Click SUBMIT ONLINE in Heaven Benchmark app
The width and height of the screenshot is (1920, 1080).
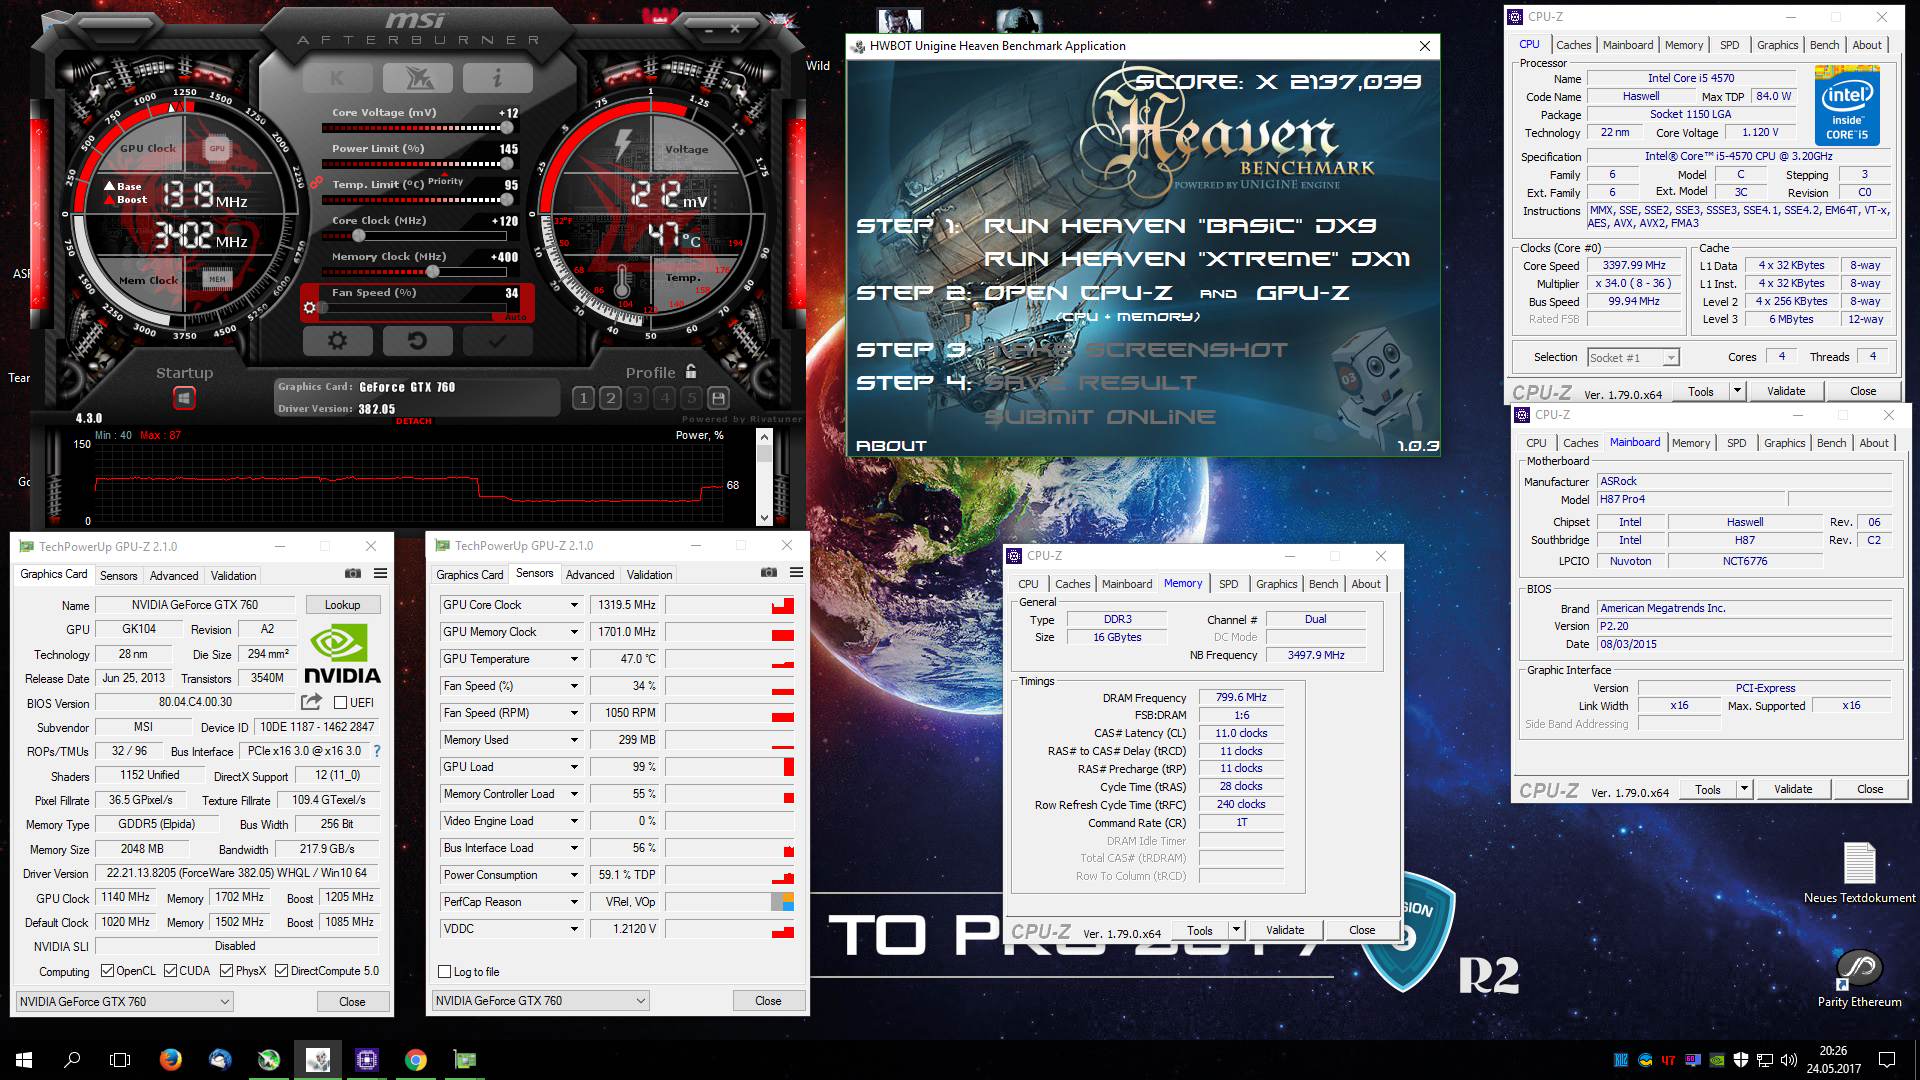click(1100, 417)
